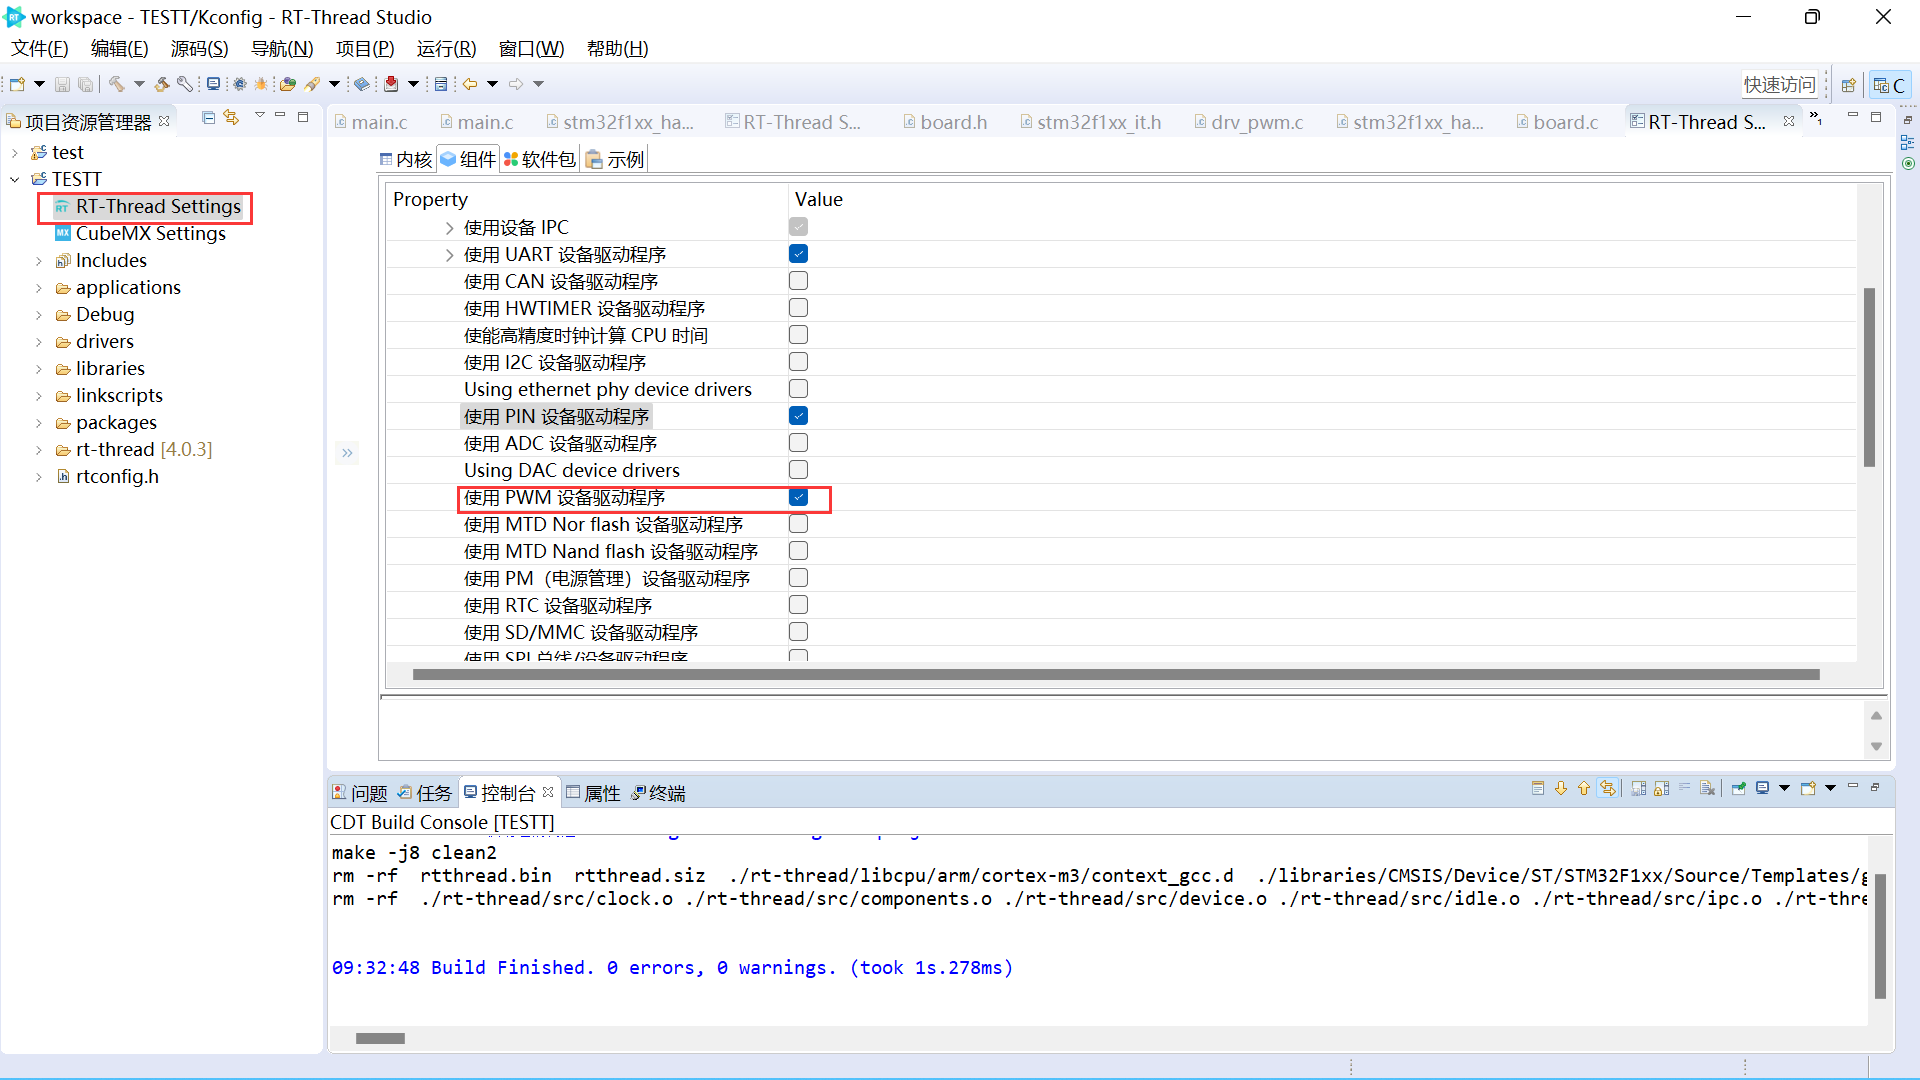Enable the CAN device driver checkbox
This screenshot has height=1080, width=1920.
tap(798, 281)
